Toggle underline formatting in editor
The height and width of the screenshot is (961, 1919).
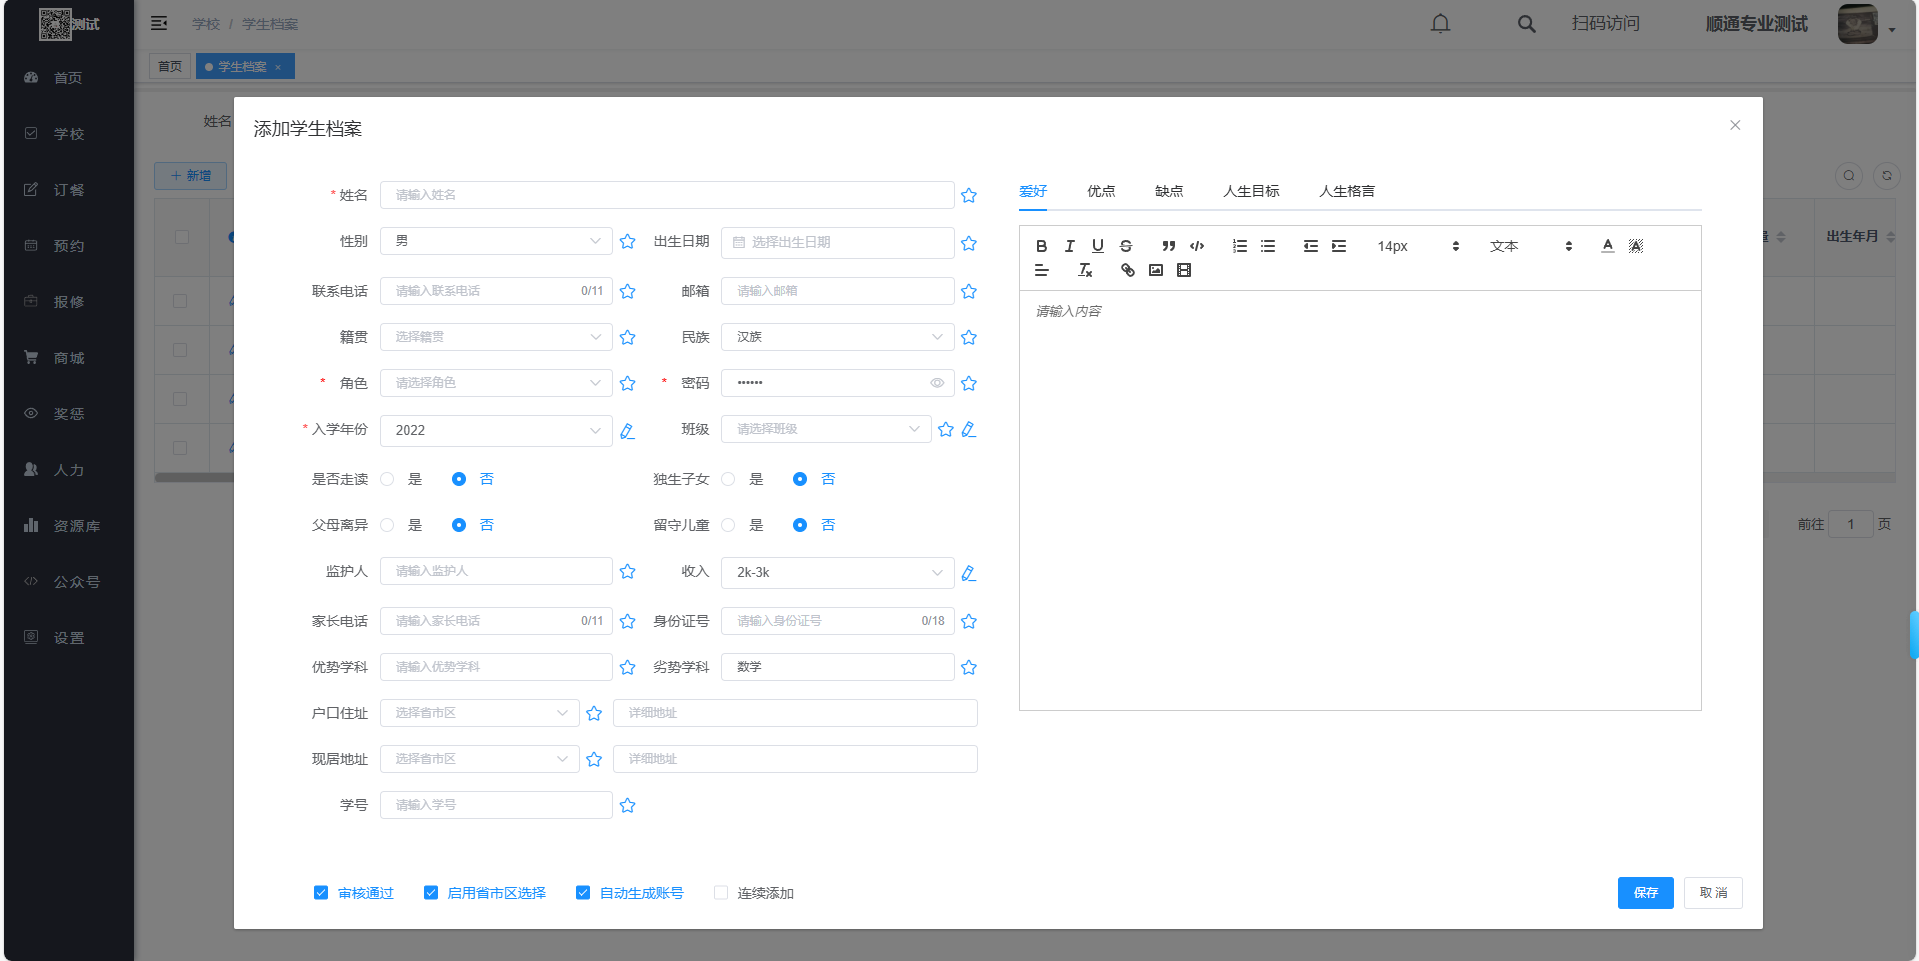click(1097, 246)
